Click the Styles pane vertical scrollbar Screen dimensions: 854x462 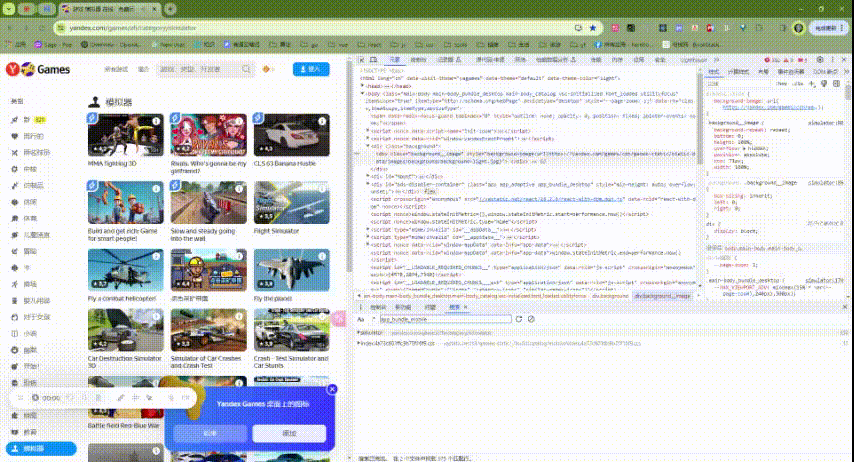coord(848,93)
